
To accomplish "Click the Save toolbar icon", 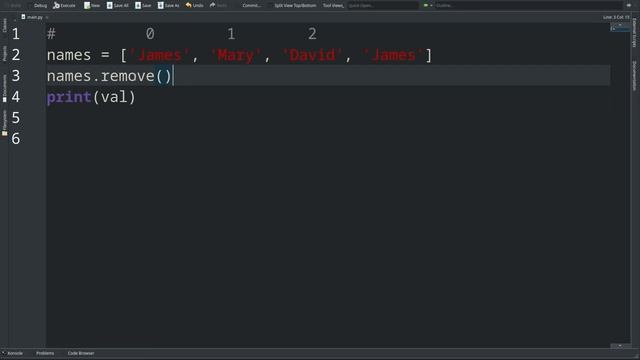I will pos(143,5).
